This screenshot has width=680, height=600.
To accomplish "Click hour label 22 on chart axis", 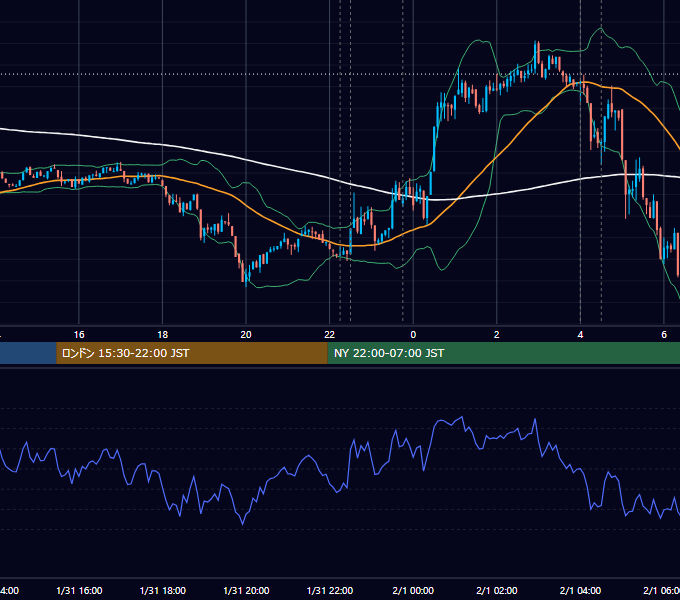I will tap(330, 335).
